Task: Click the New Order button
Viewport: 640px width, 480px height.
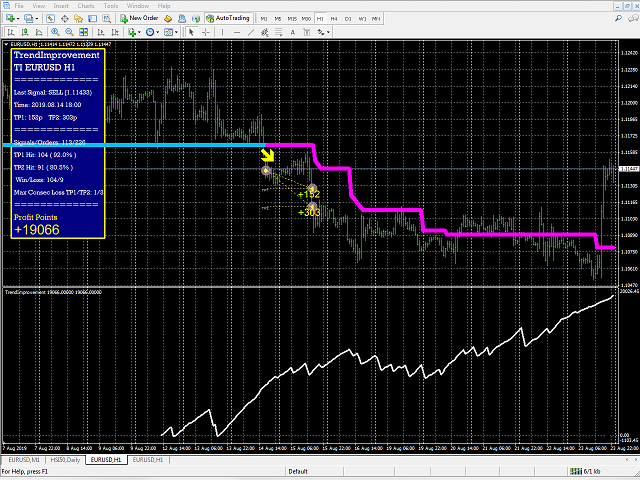Action: pos(139,18)
